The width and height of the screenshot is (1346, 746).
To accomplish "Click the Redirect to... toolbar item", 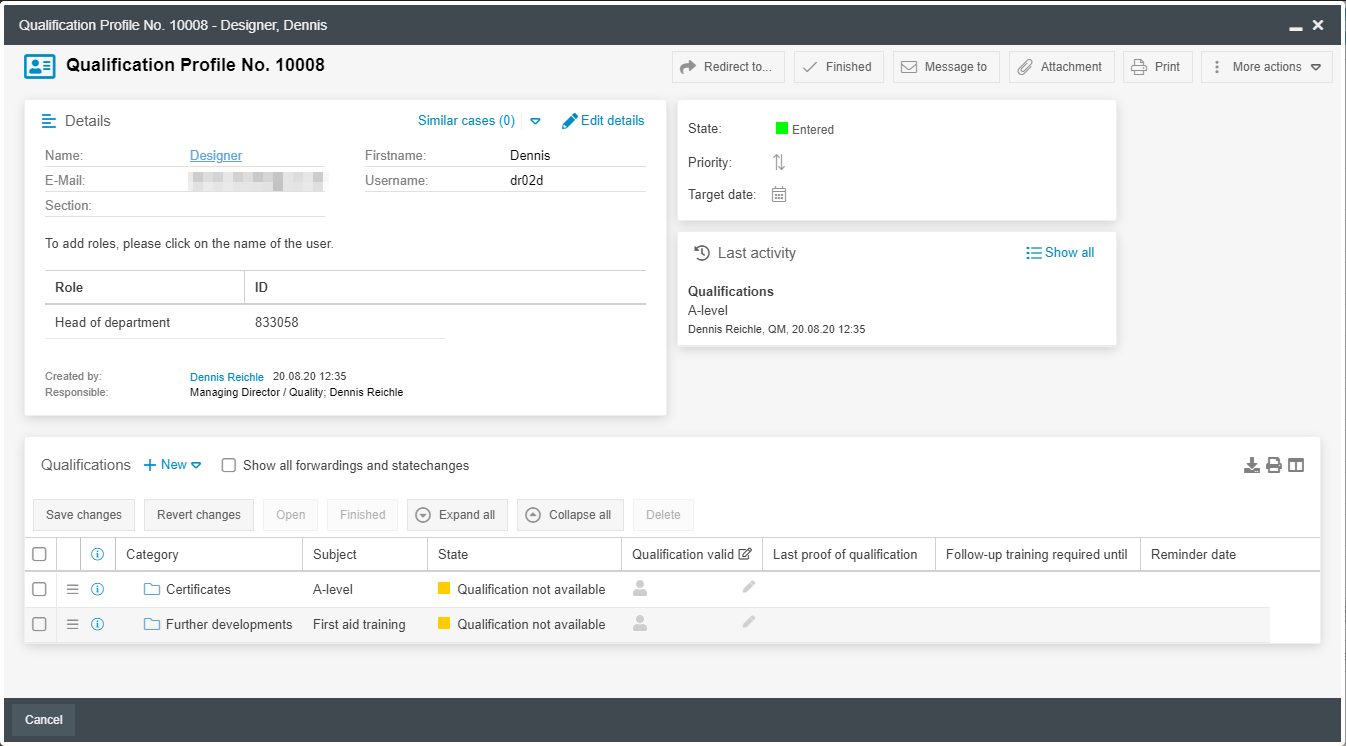I will pos(727,67).
